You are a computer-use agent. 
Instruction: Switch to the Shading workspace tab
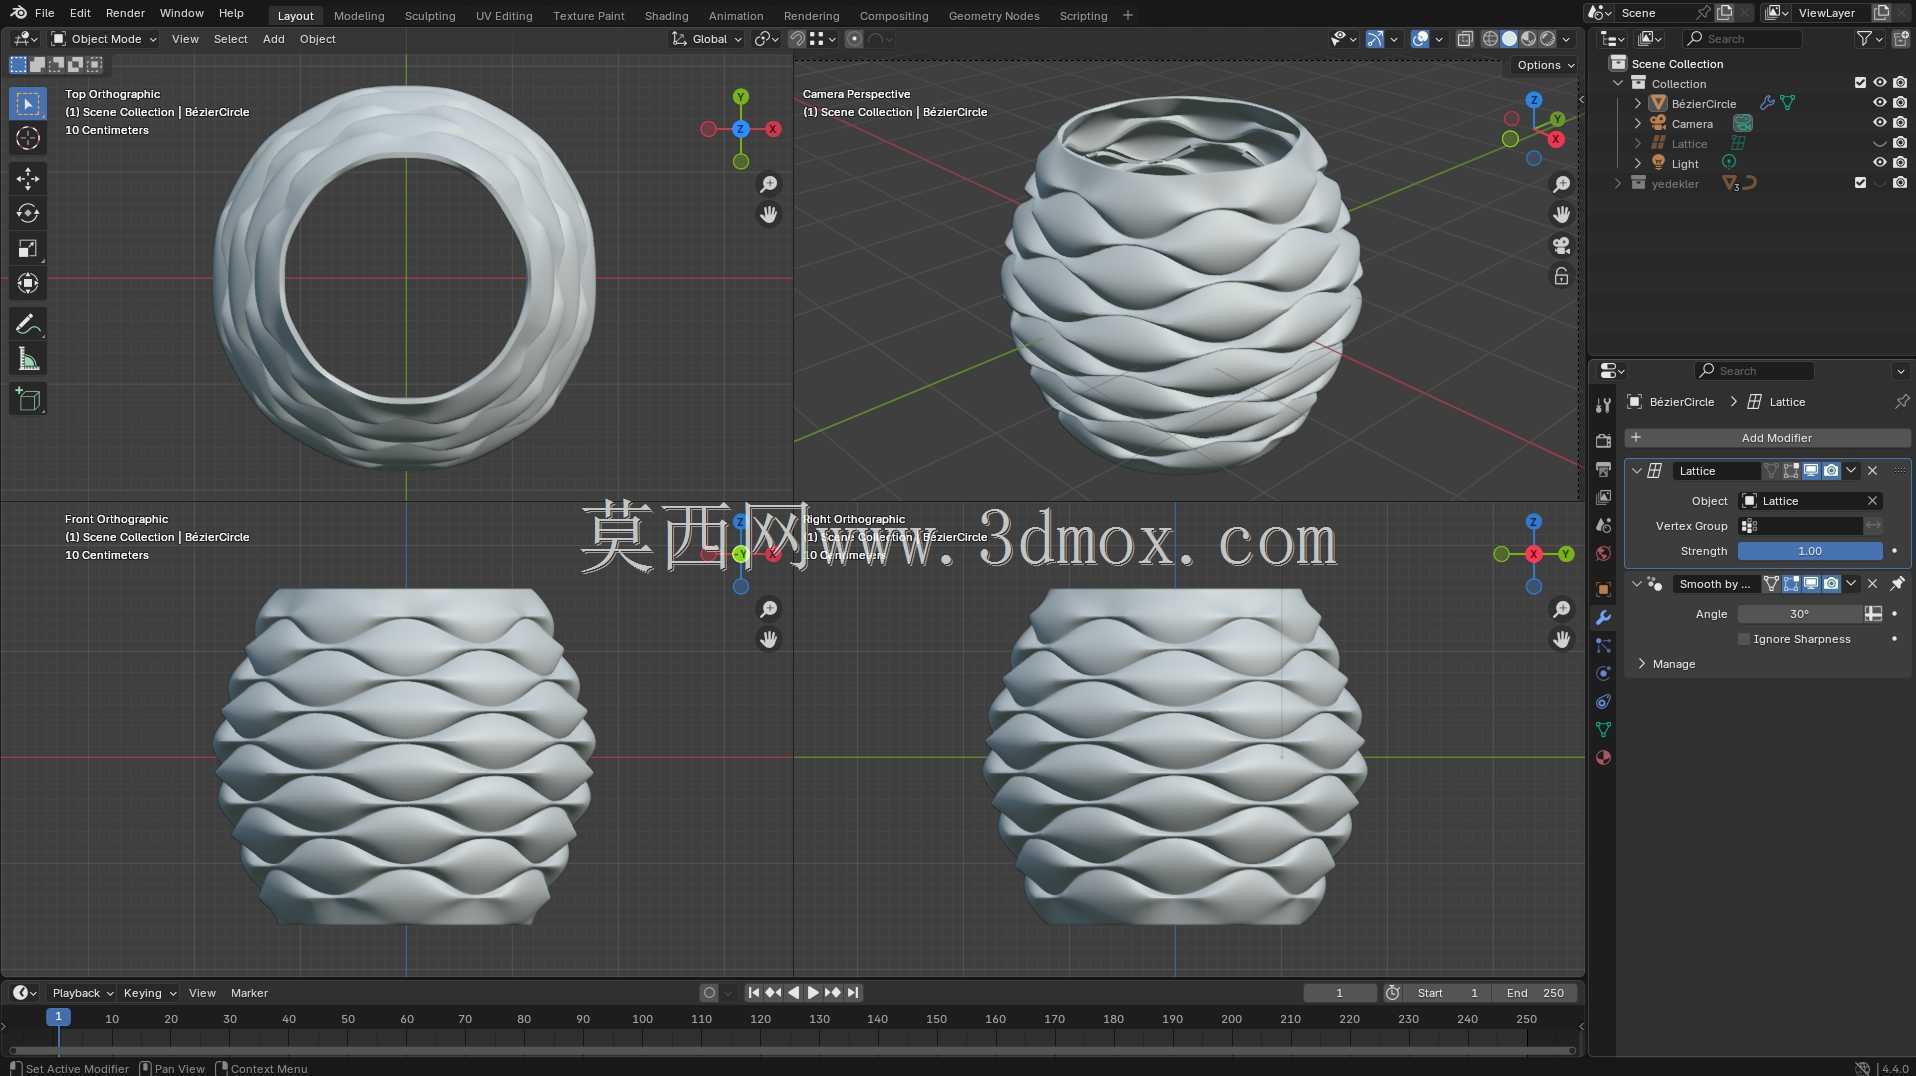click(x=666, y=15)
